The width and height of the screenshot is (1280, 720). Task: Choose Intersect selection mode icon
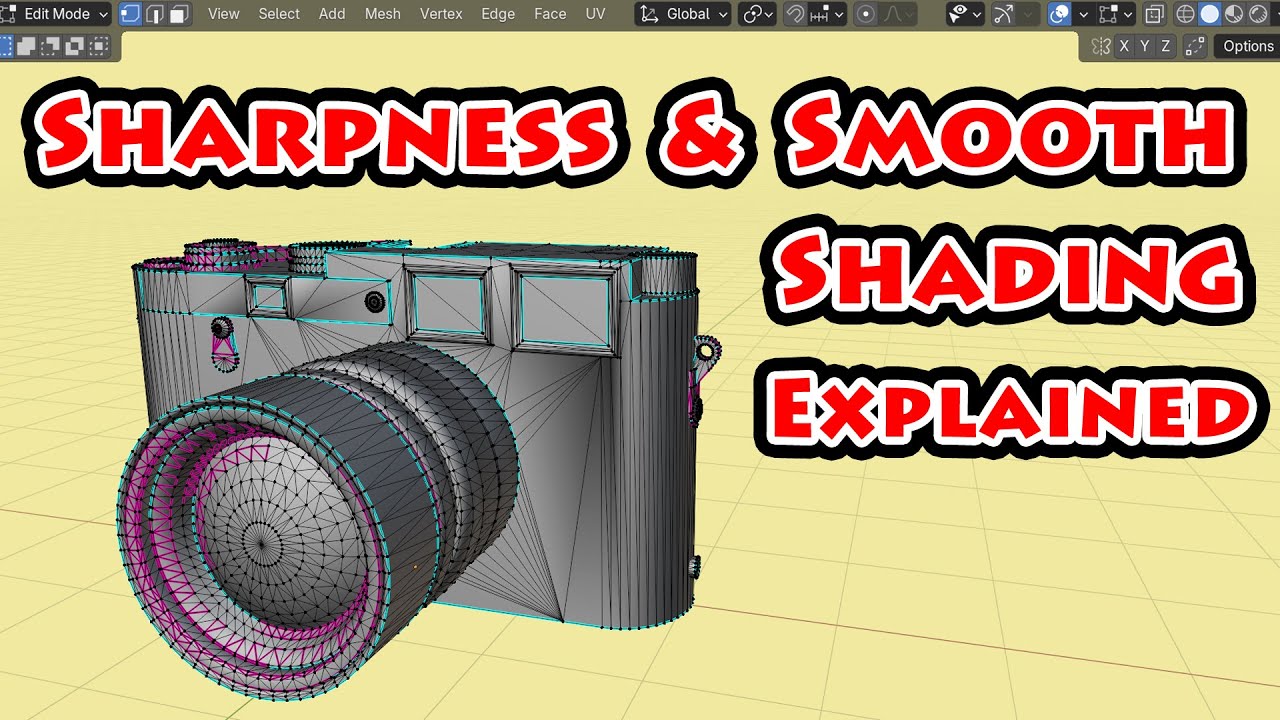(99, 46)
